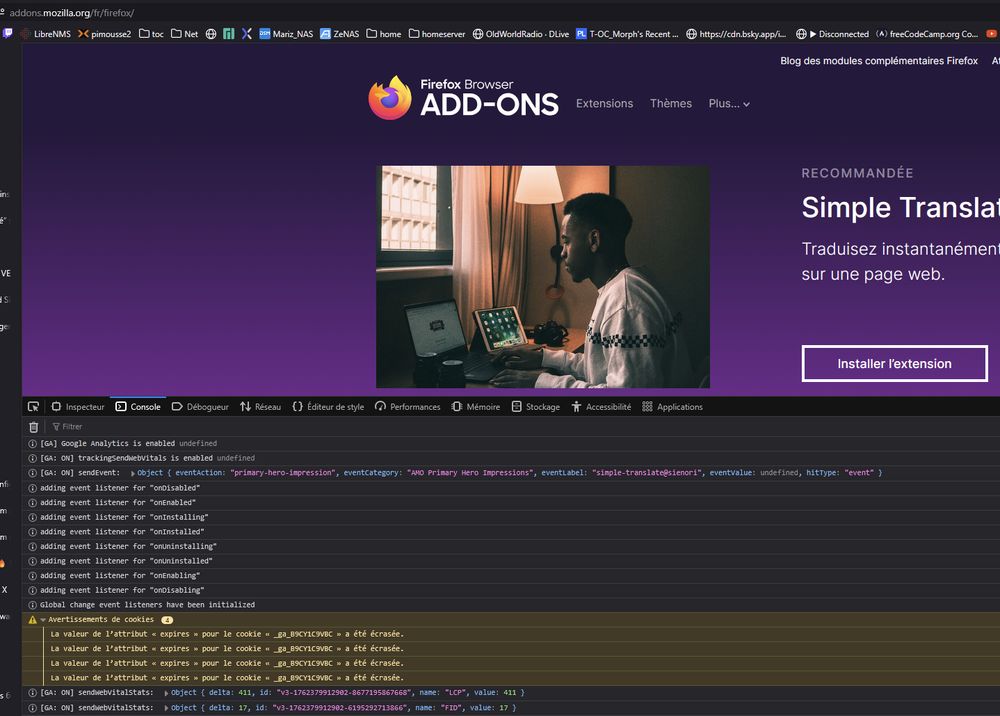The height and width of the screenshot is (716, 1000).
Task: Open the pimousse2 bookmark
Action: point(105,34)
